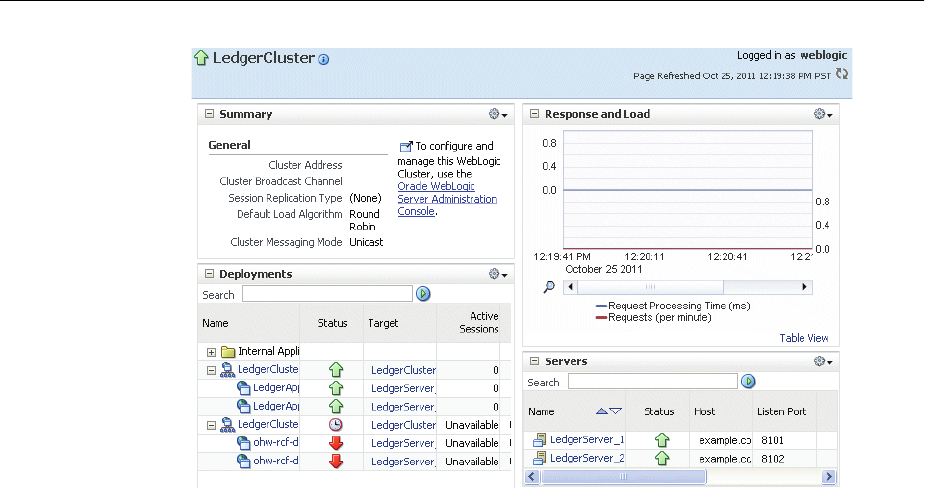This screenshot has width=925, height=488.
Task: Sort servers by Name ascending arrow
Action: (601, 411)
